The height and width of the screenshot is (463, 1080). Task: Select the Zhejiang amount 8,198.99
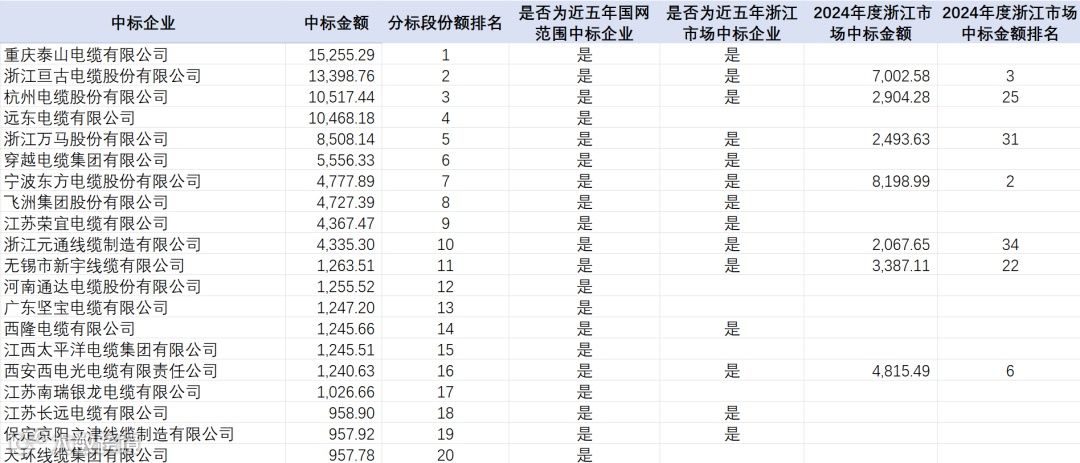pos(901,181)
